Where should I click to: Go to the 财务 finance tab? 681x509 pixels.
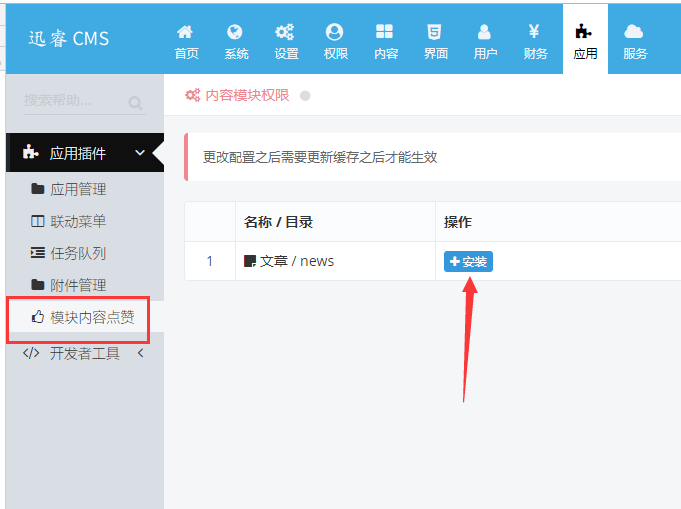coord(535,42)
